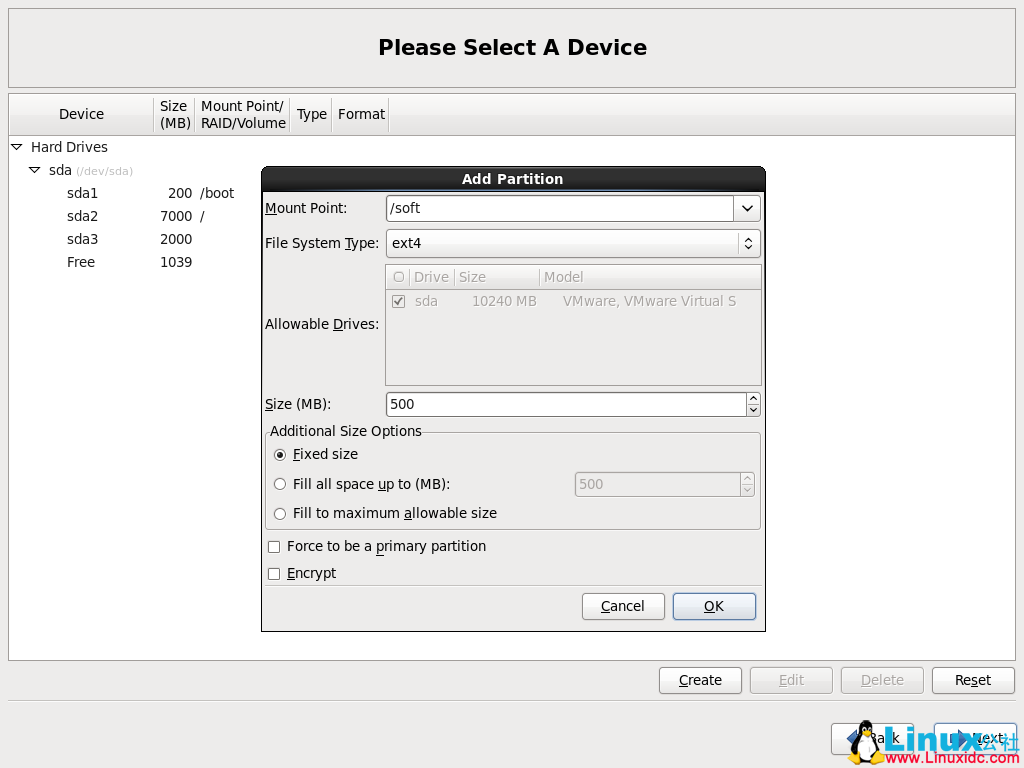1024x768 pixels.
Task: Select the Fixed size option
Action: (x=279, y=454)
